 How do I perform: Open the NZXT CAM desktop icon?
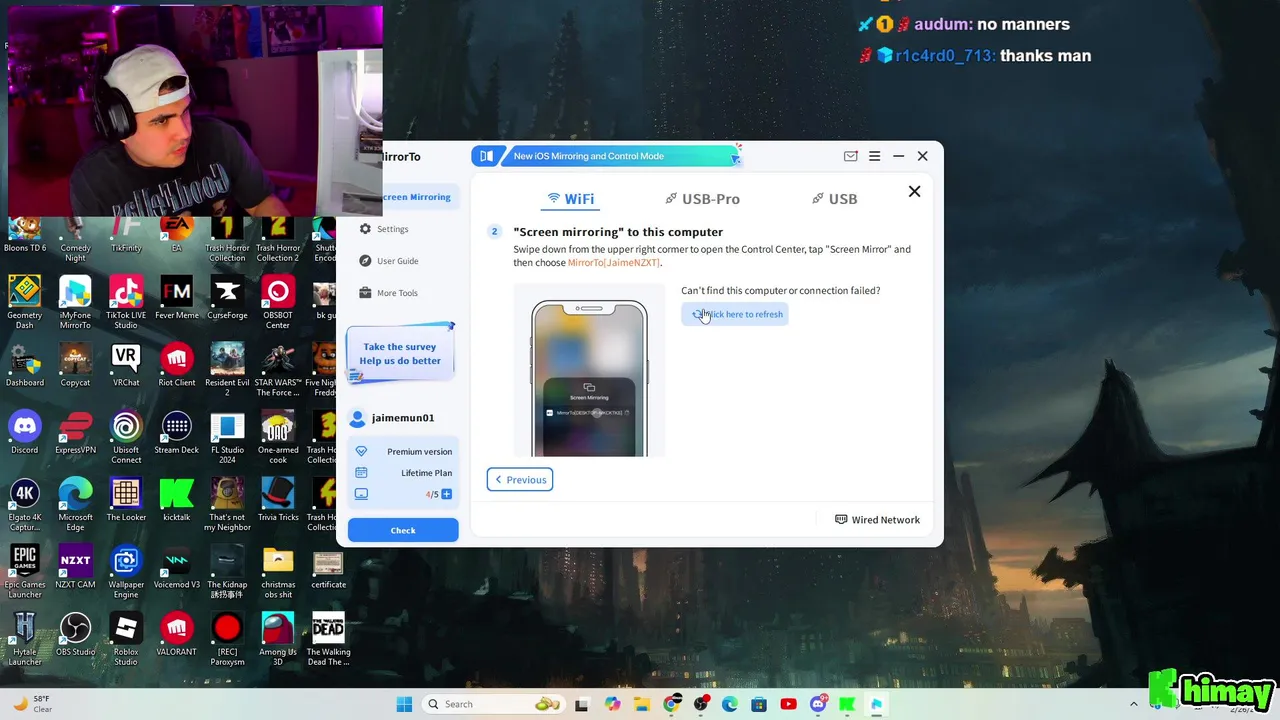75,567
